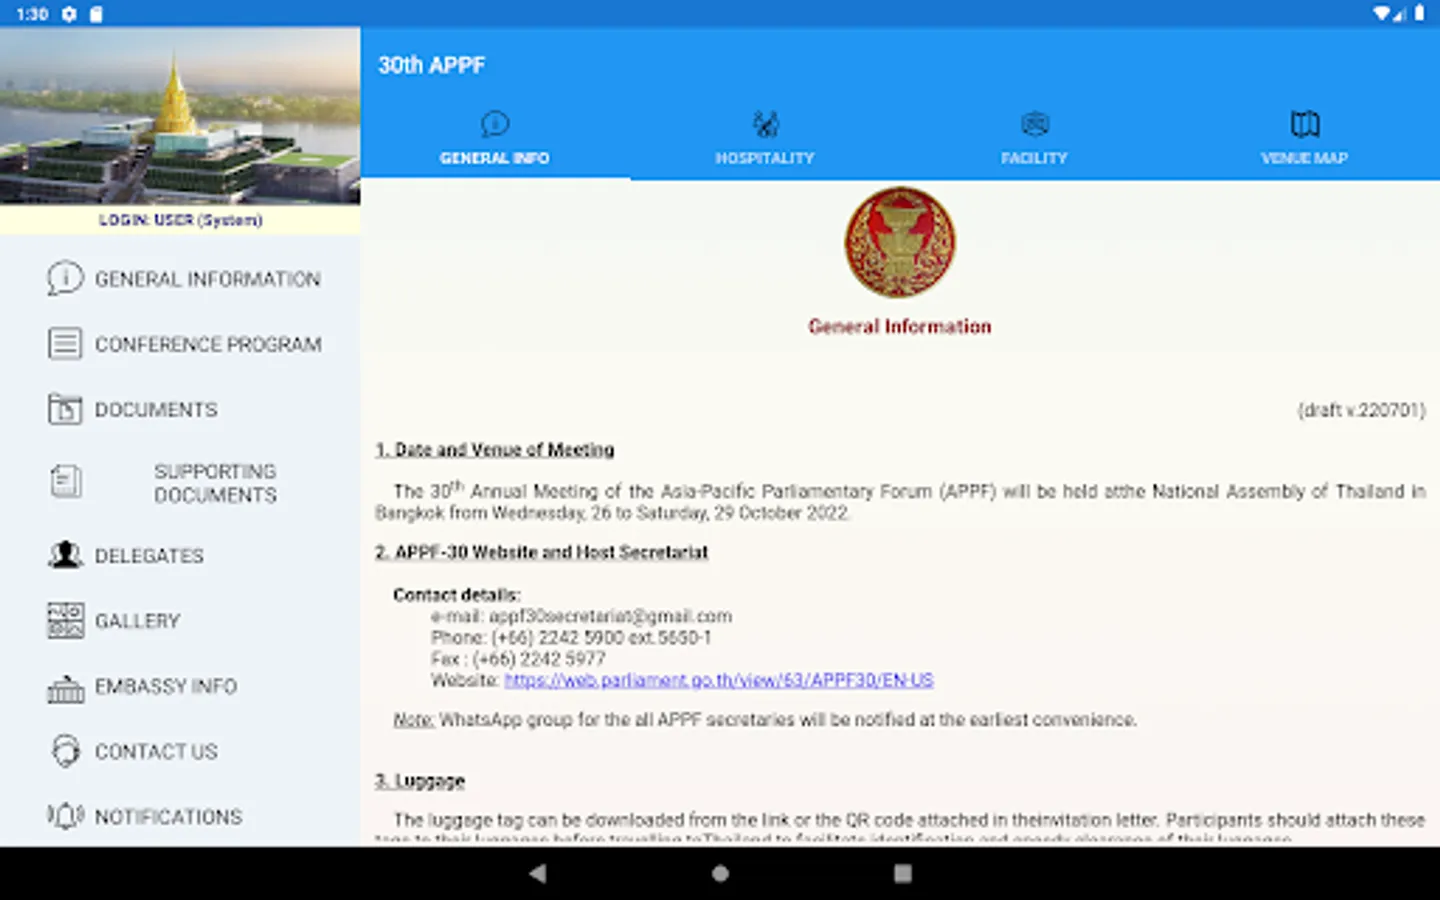
Task: Open the Supporting Documents page icon
Action: click(66, 482)
